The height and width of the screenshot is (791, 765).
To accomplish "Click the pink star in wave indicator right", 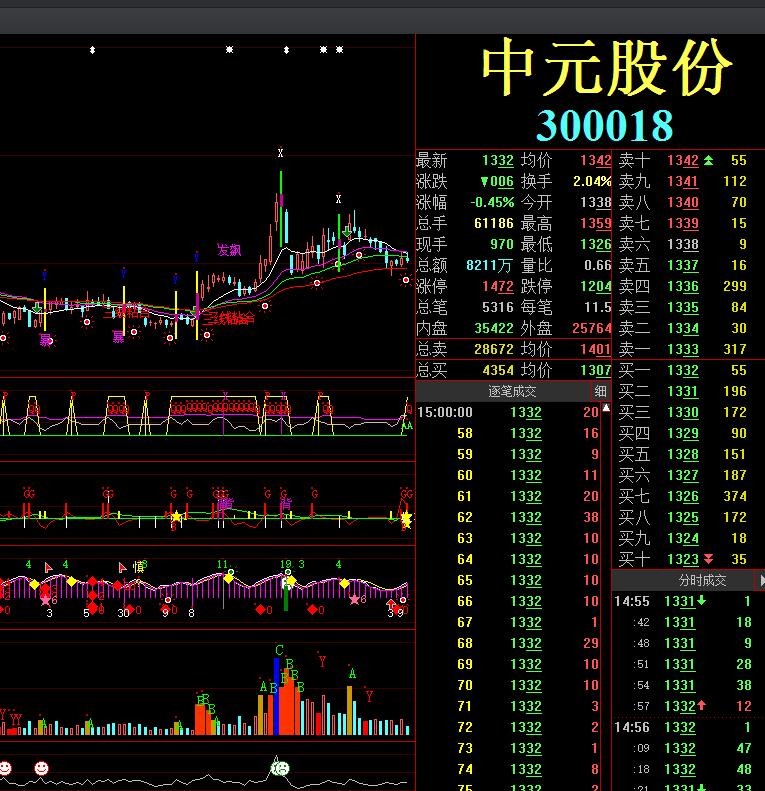I will pos(355,599).
